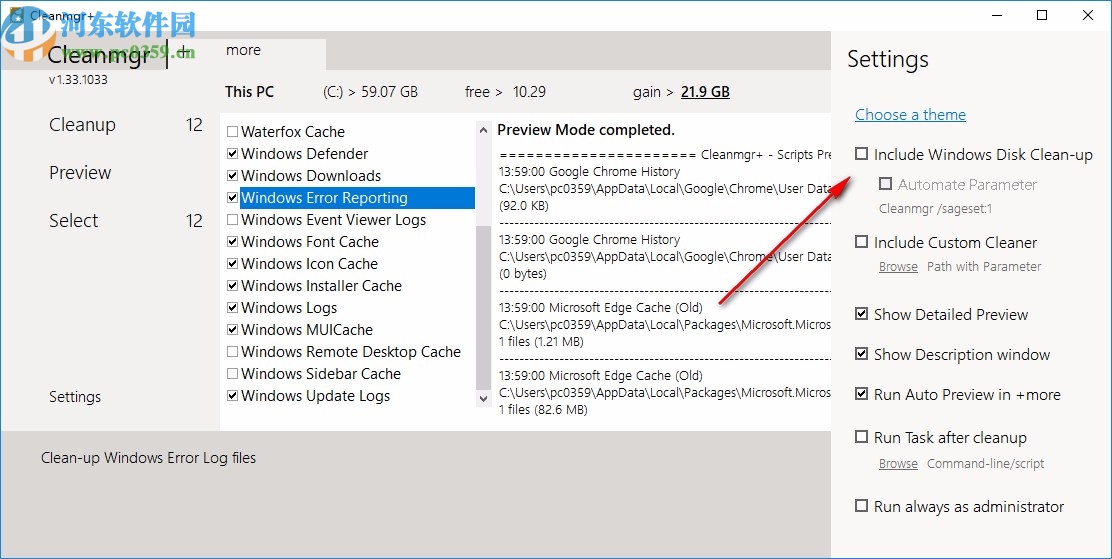The height and width of the screenshot is (559, 1112).
Task: Enable Include Windows Disk Clean-up
Action: (861, 154)
